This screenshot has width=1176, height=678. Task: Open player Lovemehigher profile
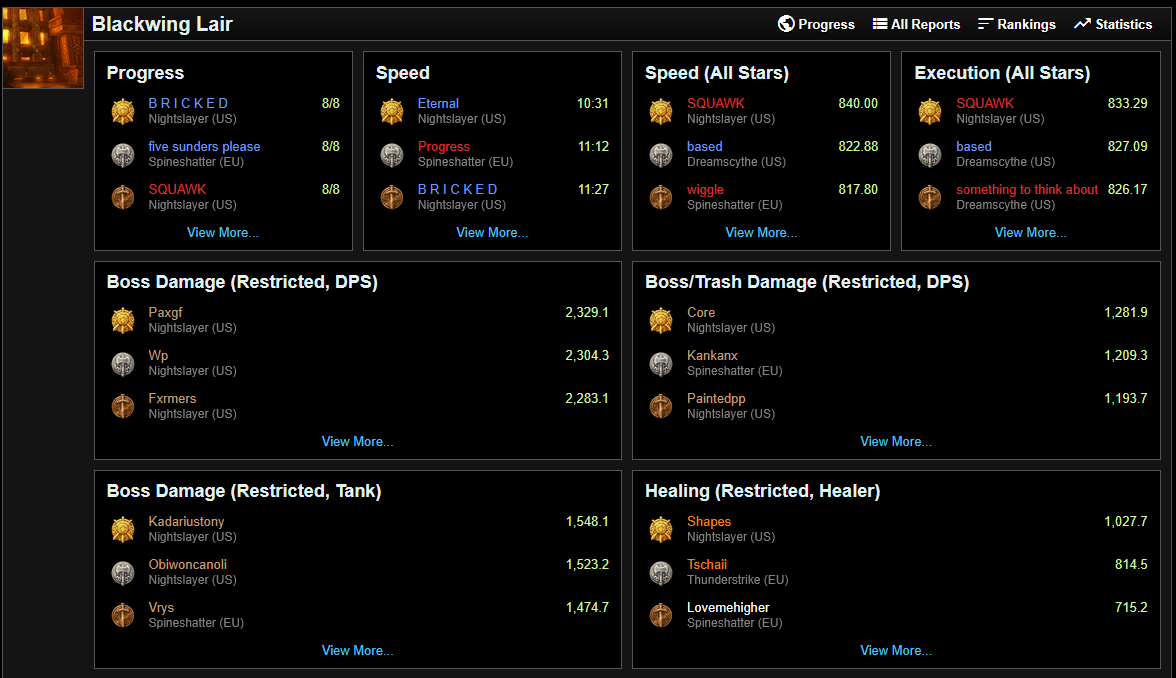click(x=728, y=608)
